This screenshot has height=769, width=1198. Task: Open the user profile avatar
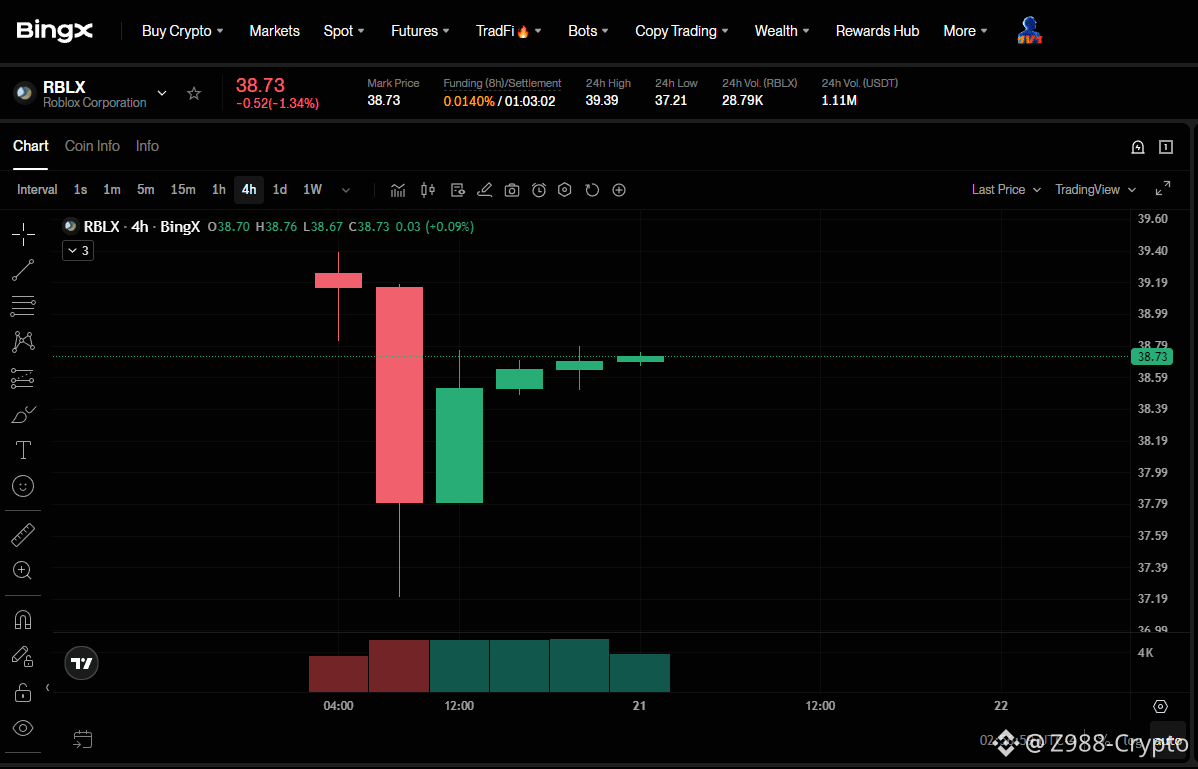(1030, 31)
